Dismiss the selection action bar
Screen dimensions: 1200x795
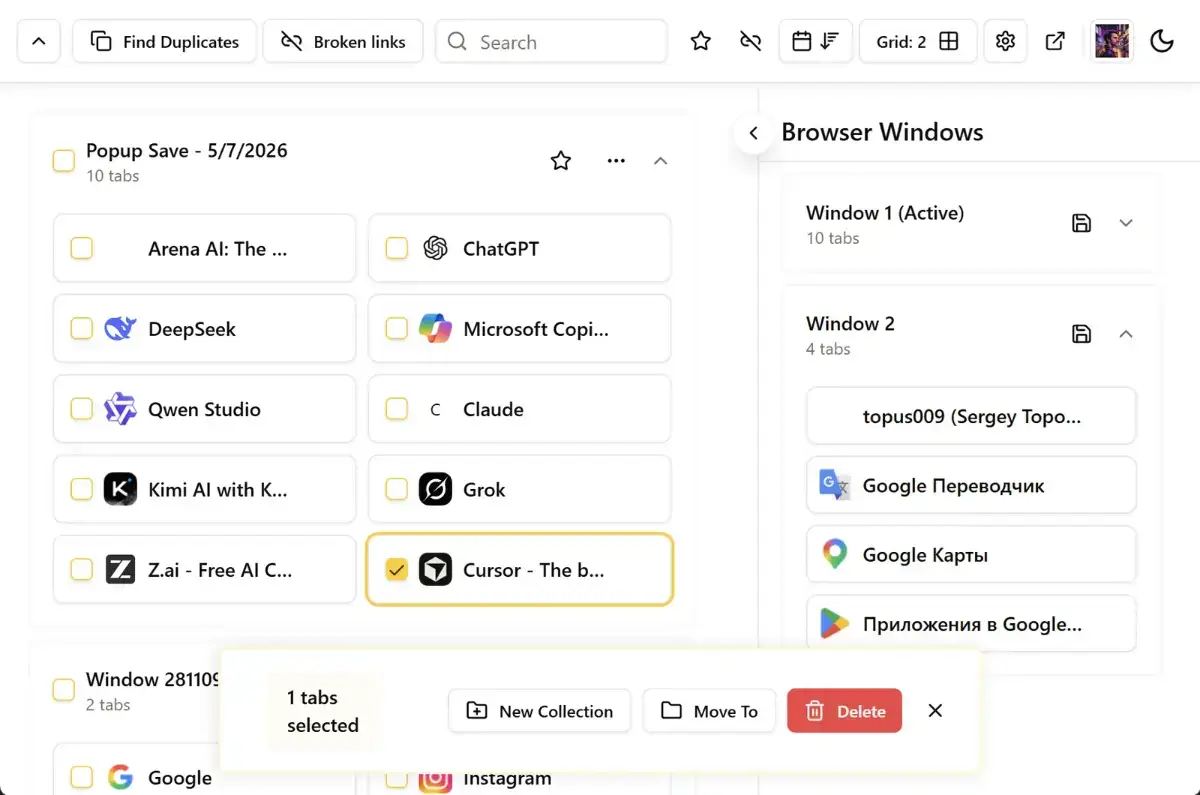935,711
